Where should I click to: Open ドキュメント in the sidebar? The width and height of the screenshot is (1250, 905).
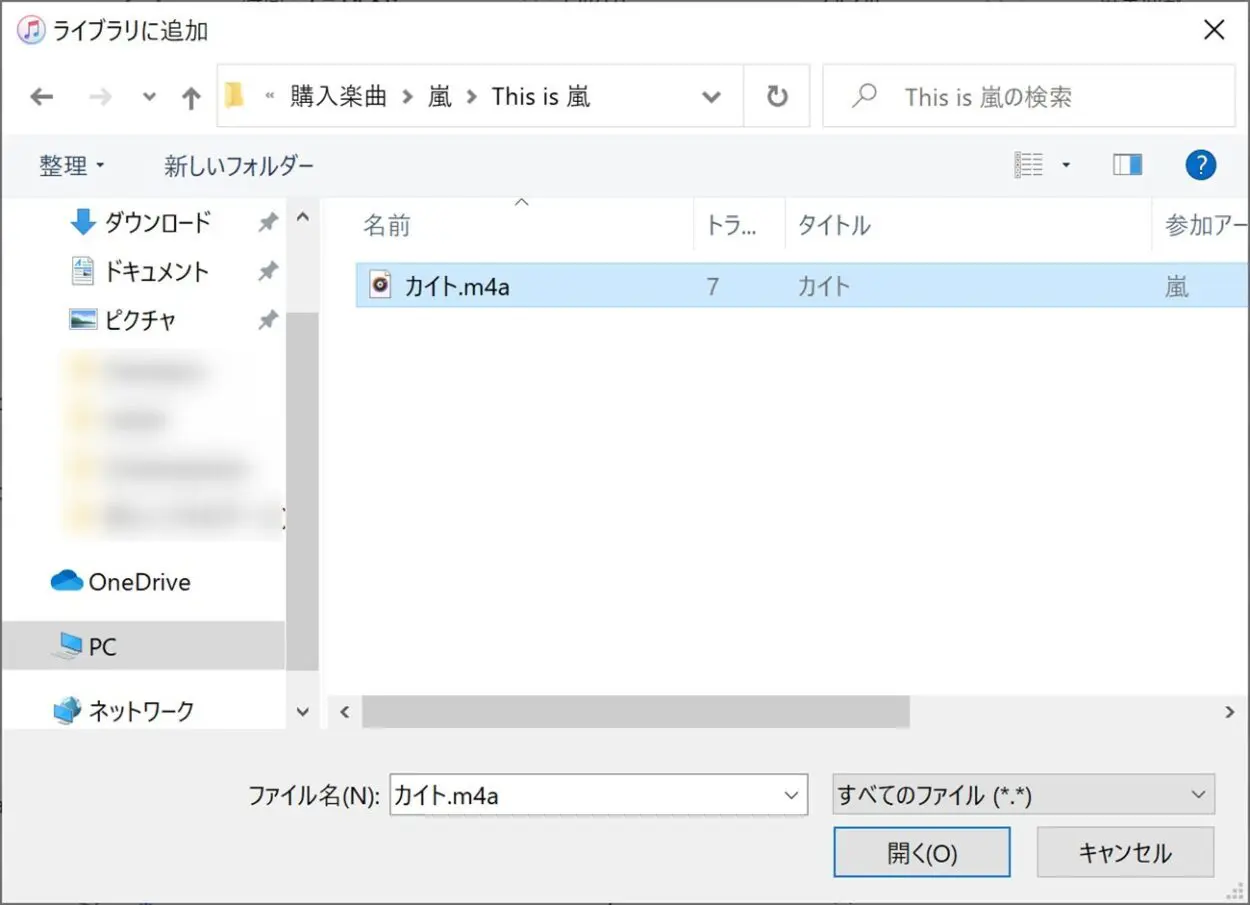[157, 272]
